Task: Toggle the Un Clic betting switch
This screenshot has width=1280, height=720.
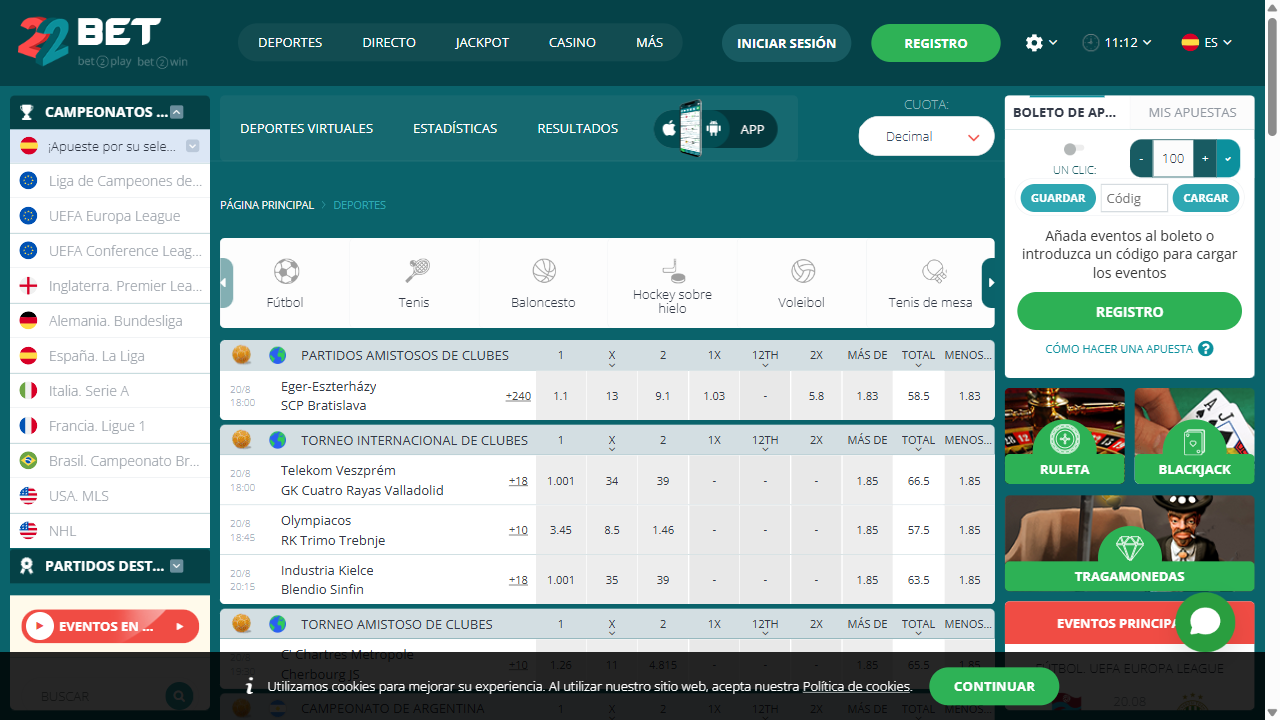Action: (x=1074, y=149)
